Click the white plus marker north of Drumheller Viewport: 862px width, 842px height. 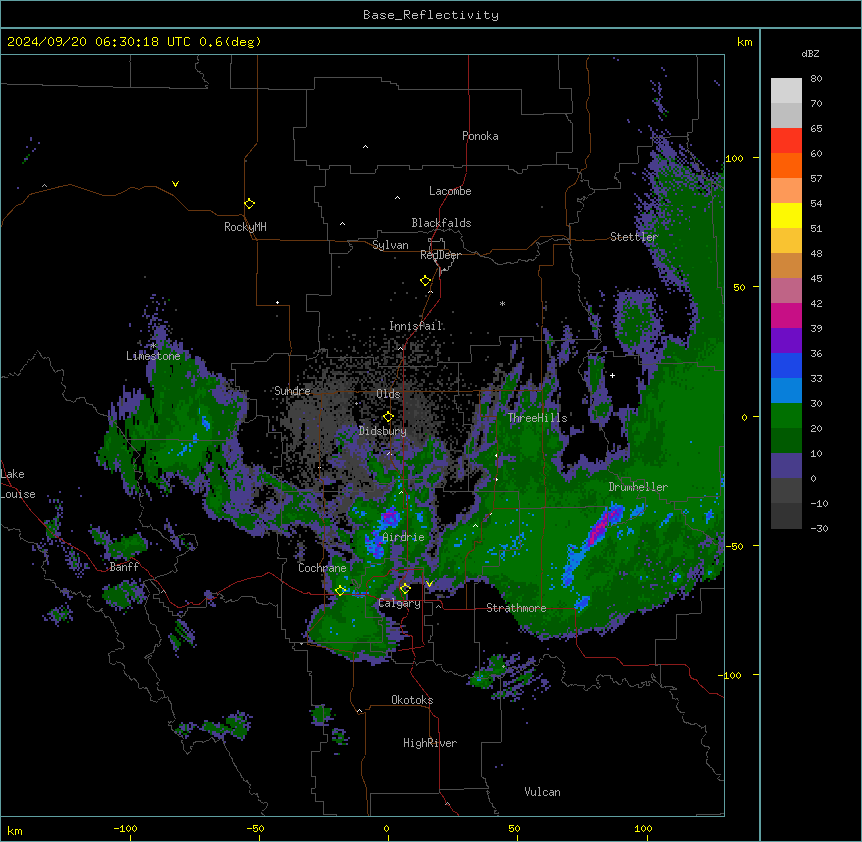612,375
